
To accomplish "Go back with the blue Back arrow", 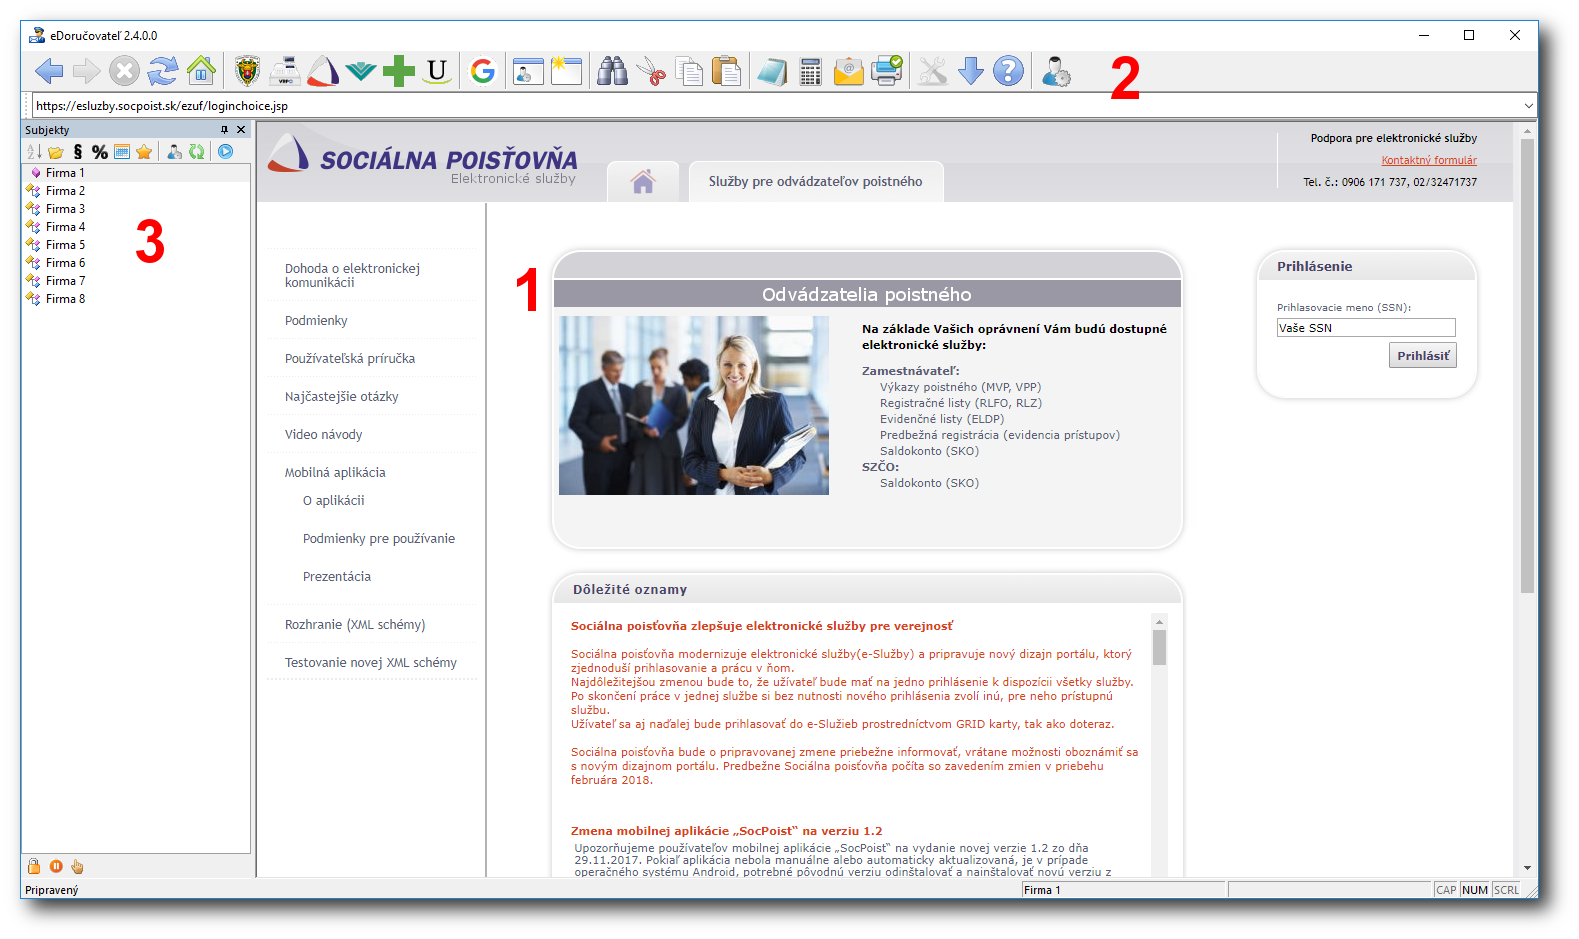I will [x=49, y=71].
